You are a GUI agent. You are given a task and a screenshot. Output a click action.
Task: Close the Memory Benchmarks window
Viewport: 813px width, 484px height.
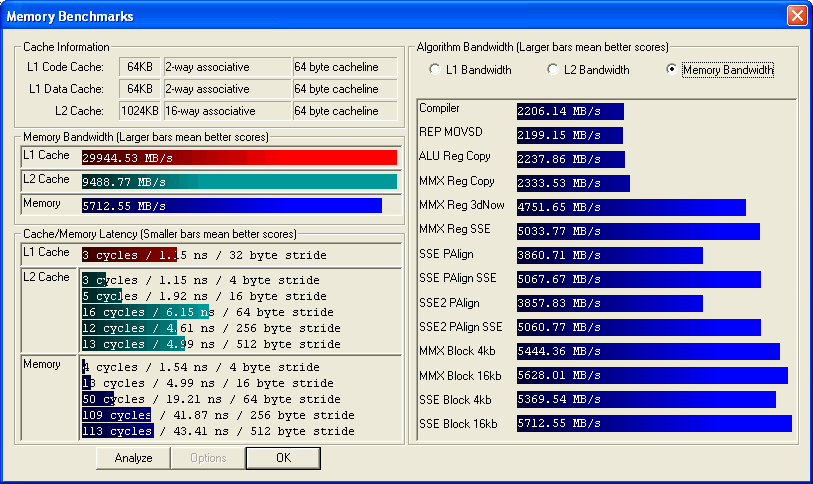(x=797, y=16)
